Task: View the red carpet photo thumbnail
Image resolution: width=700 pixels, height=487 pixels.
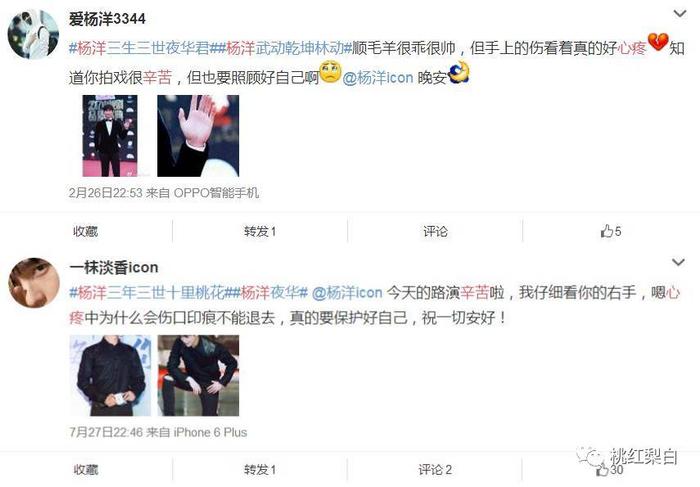Action: 110,136
